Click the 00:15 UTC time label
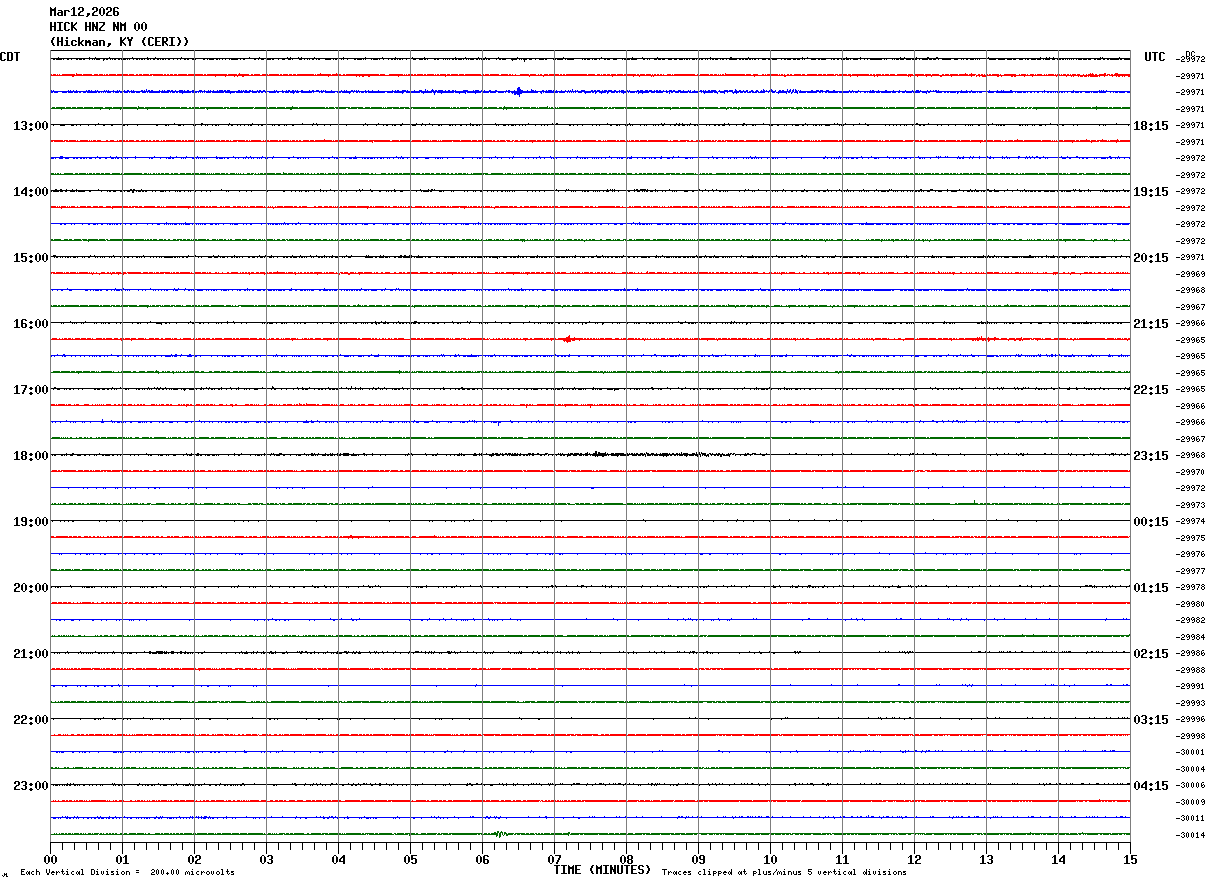1210x886 pixels. [1151, 522]
